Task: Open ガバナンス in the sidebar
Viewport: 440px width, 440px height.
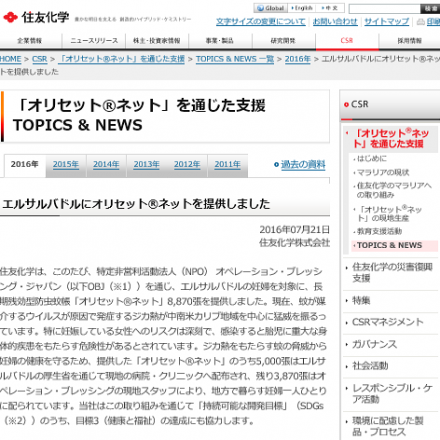Action: (x=375, y=344)
